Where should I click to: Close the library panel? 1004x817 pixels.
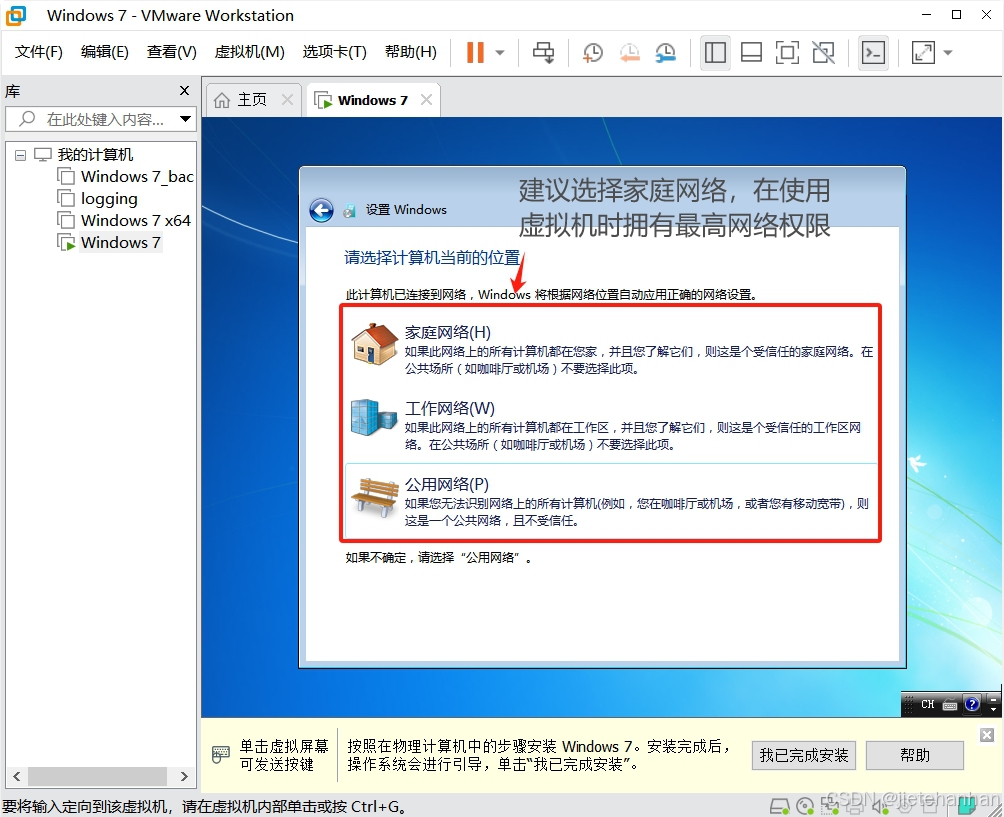[184, 91]
